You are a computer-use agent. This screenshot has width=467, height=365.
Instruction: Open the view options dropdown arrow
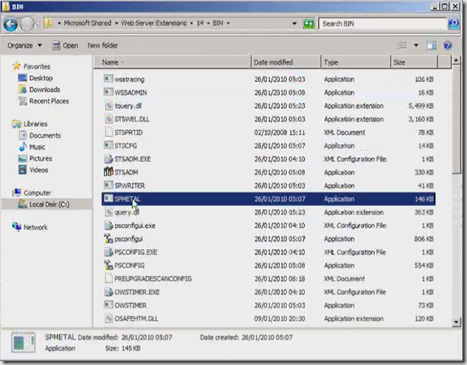[416, 45]
